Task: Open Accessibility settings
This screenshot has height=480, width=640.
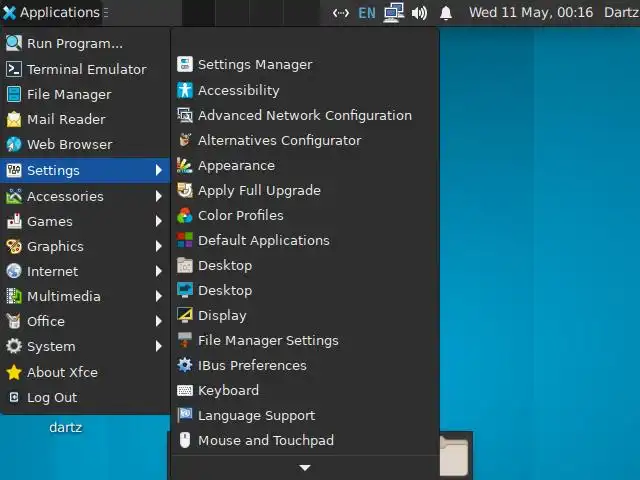Action: [305, 90]
